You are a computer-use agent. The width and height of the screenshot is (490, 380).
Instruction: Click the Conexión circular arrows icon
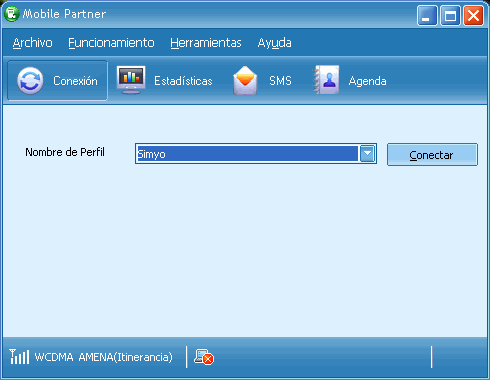pos(30,81)
